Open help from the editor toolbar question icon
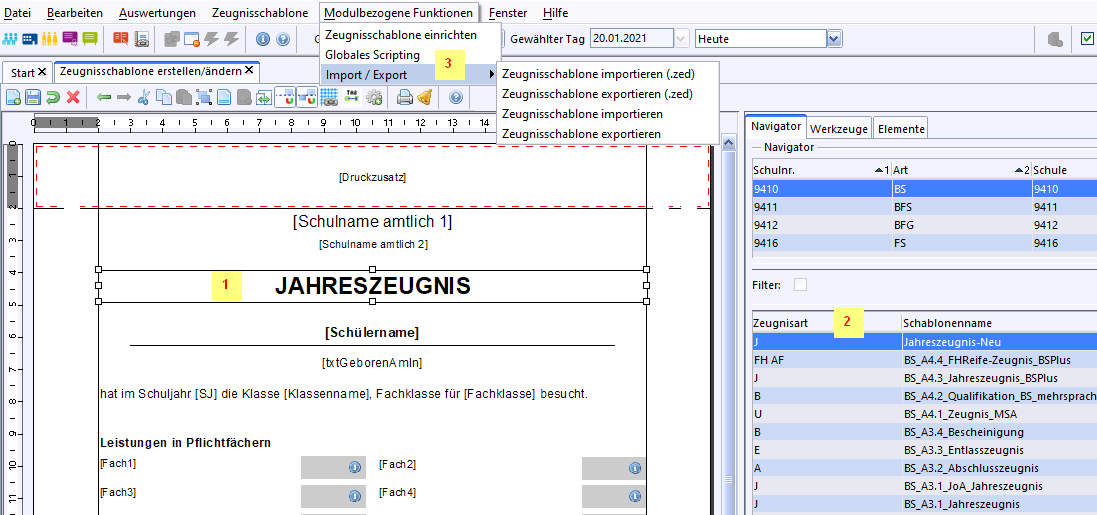 click(456, 97)
